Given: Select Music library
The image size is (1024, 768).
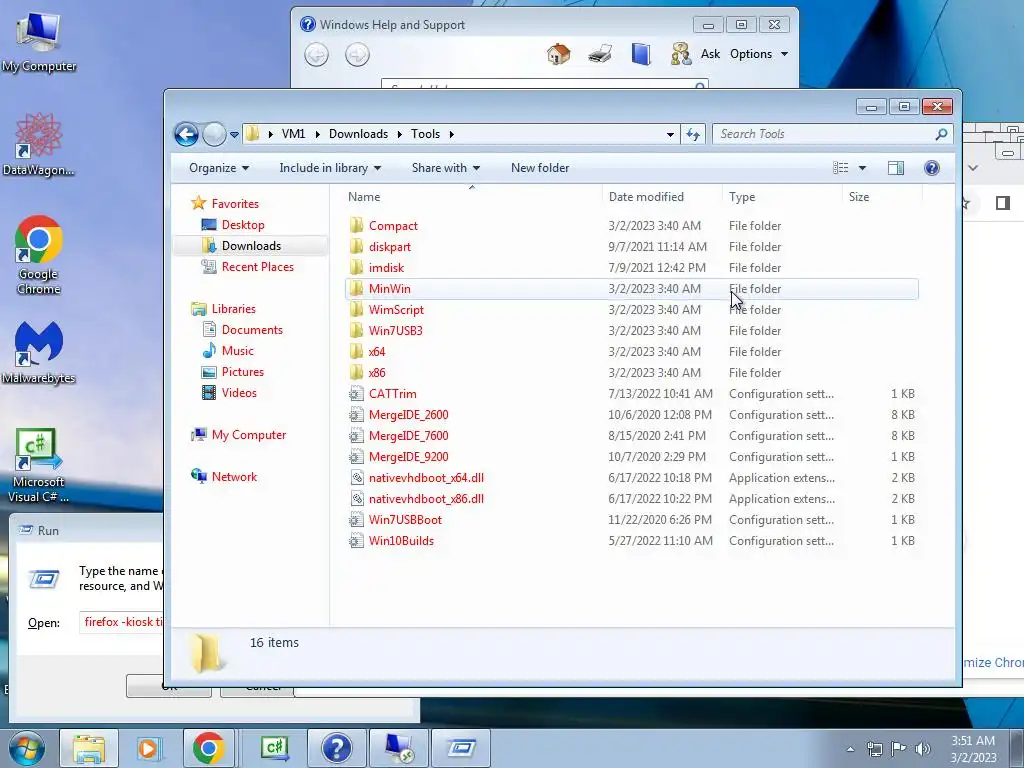Looking at the screenshot, I should 238,351.
